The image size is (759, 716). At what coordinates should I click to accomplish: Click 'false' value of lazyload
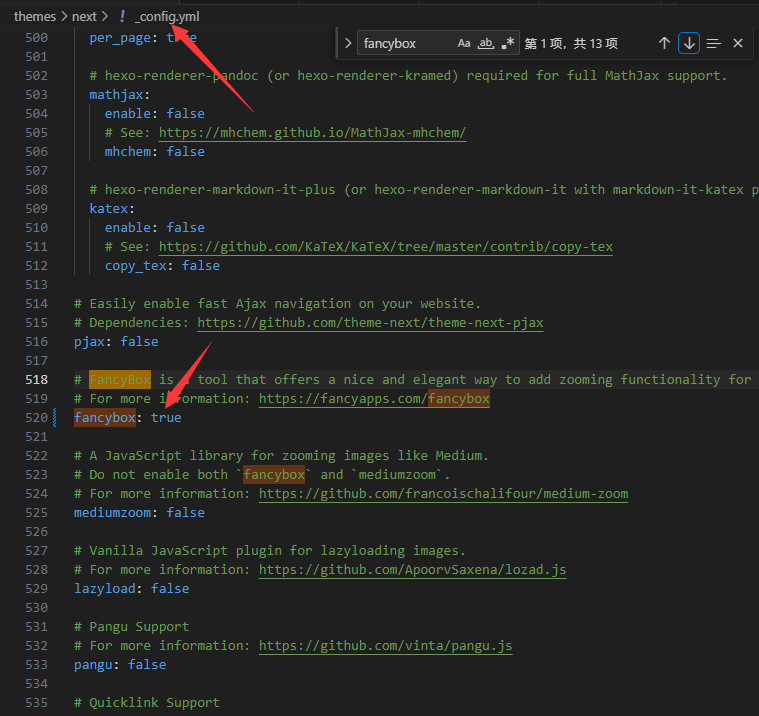tap(170, 589)
